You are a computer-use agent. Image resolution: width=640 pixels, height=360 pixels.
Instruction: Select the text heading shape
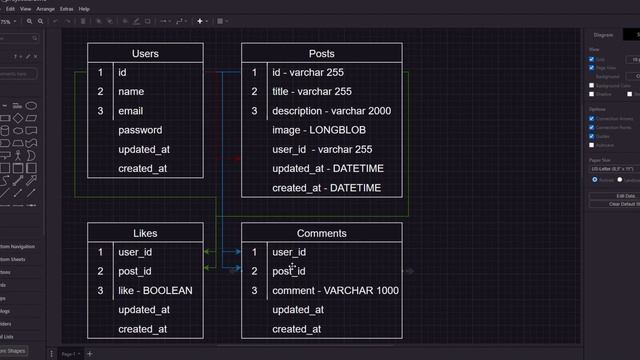[17, 106]
